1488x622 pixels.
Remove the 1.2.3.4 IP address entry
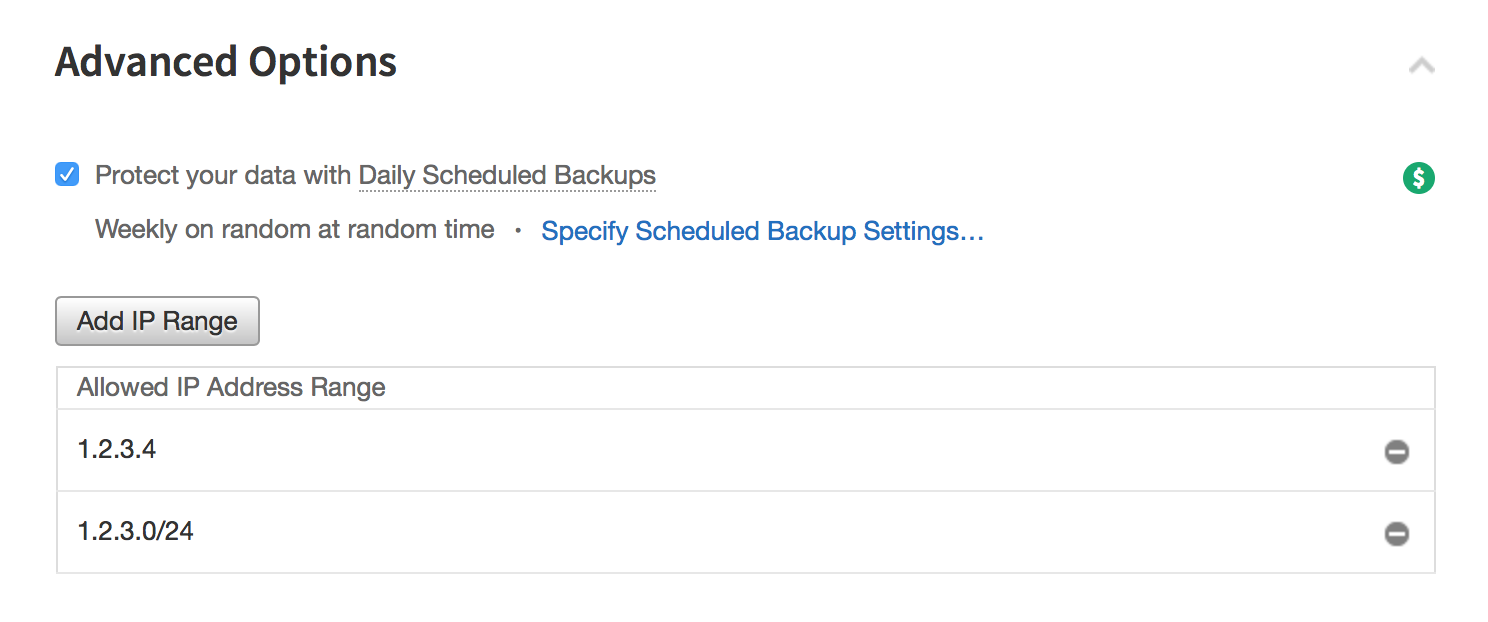1396,452
